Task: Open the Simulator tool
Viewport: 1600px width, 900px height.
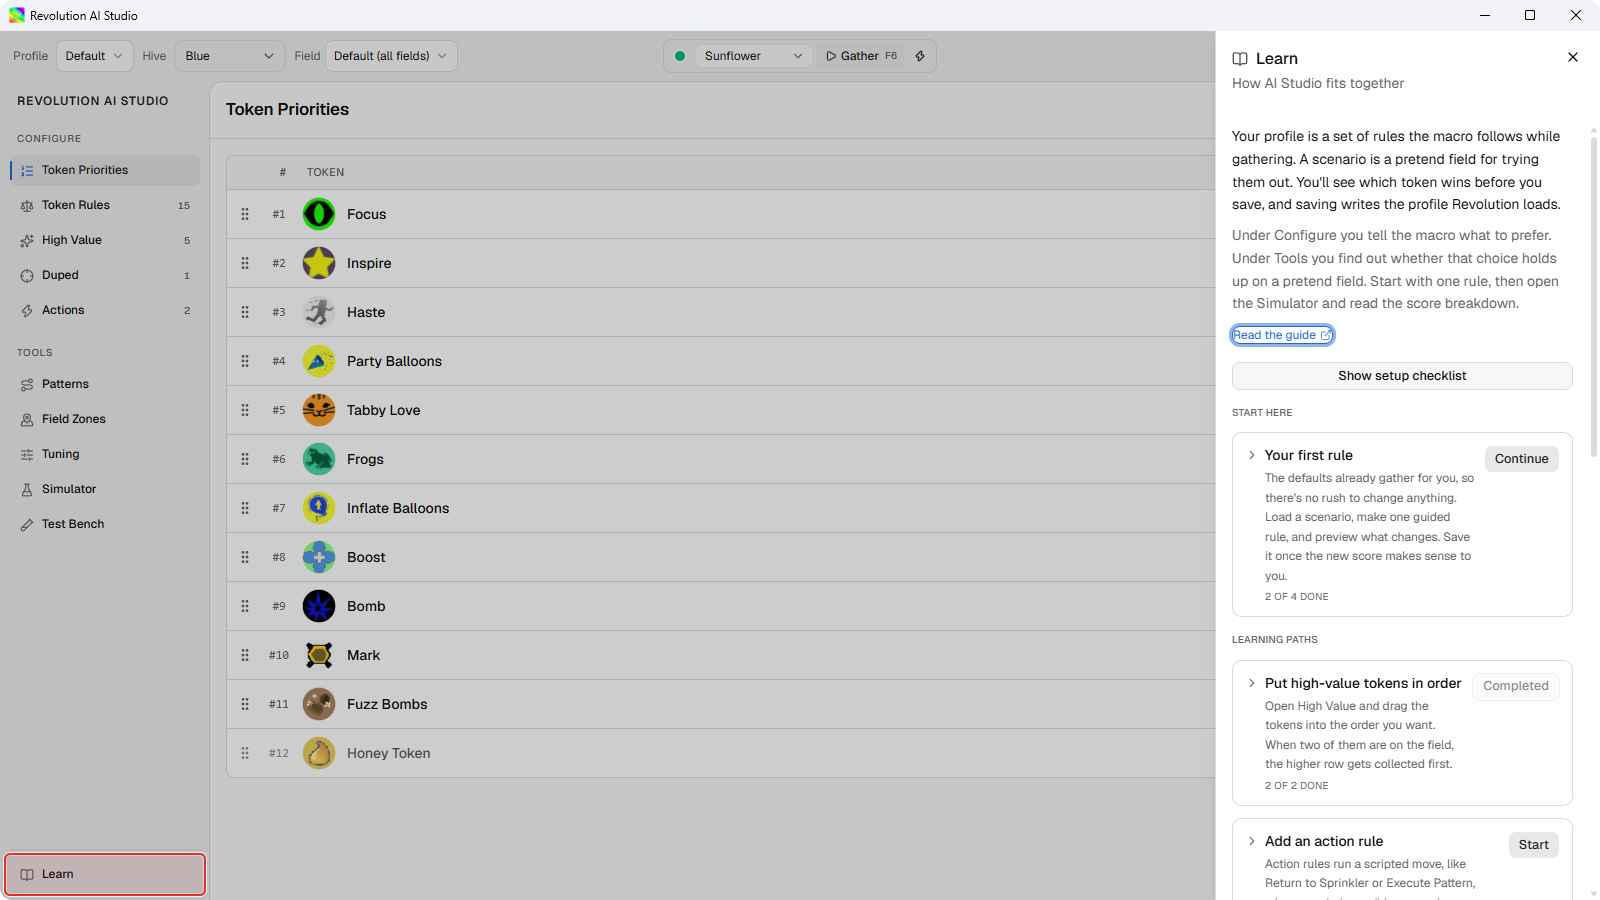Action: click(105, 489)
